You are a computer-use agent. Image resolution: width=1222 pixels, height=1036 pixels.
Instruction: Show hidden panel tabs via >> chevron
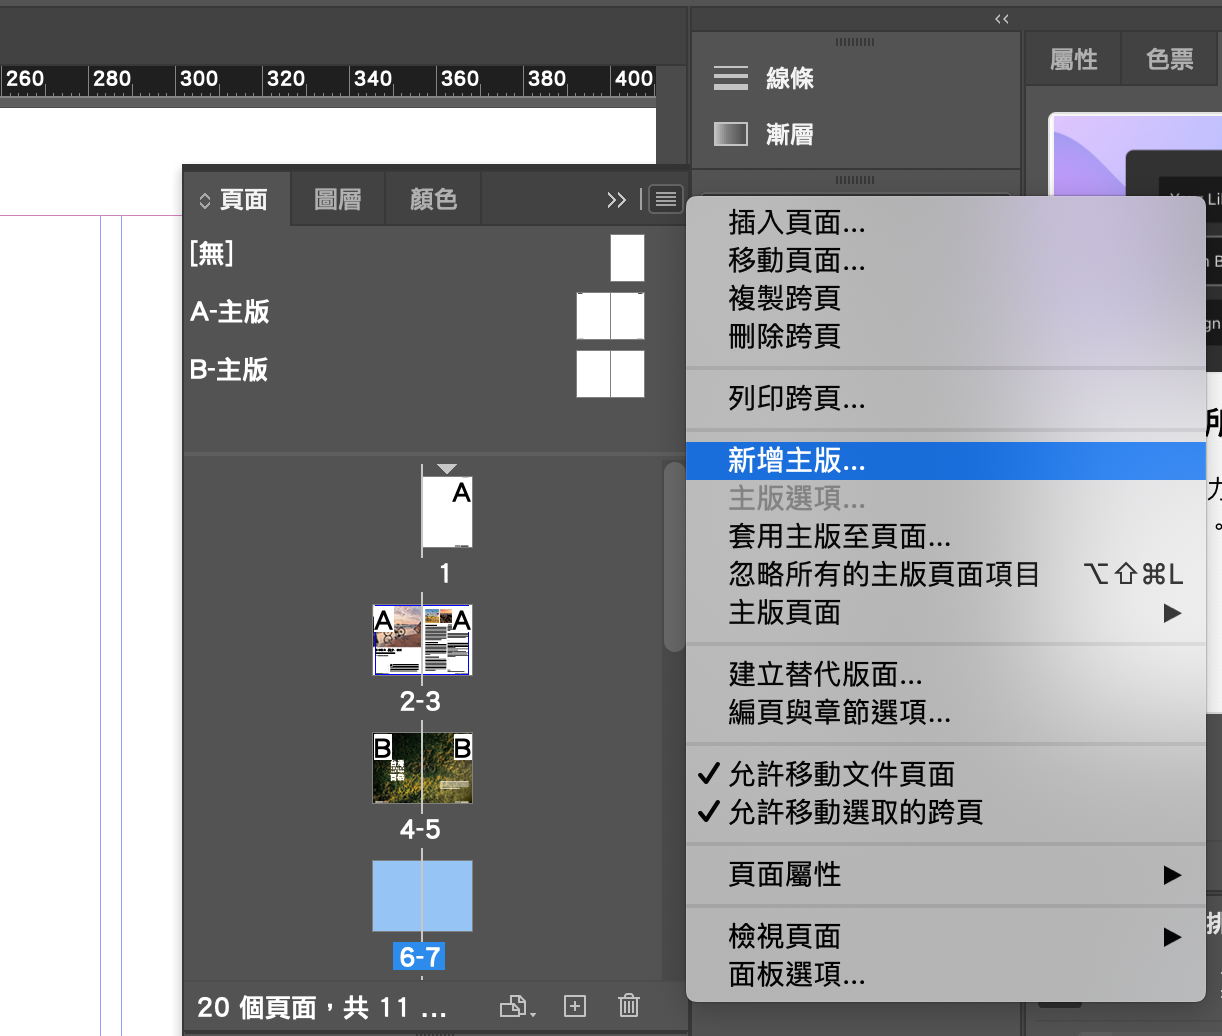616,200
